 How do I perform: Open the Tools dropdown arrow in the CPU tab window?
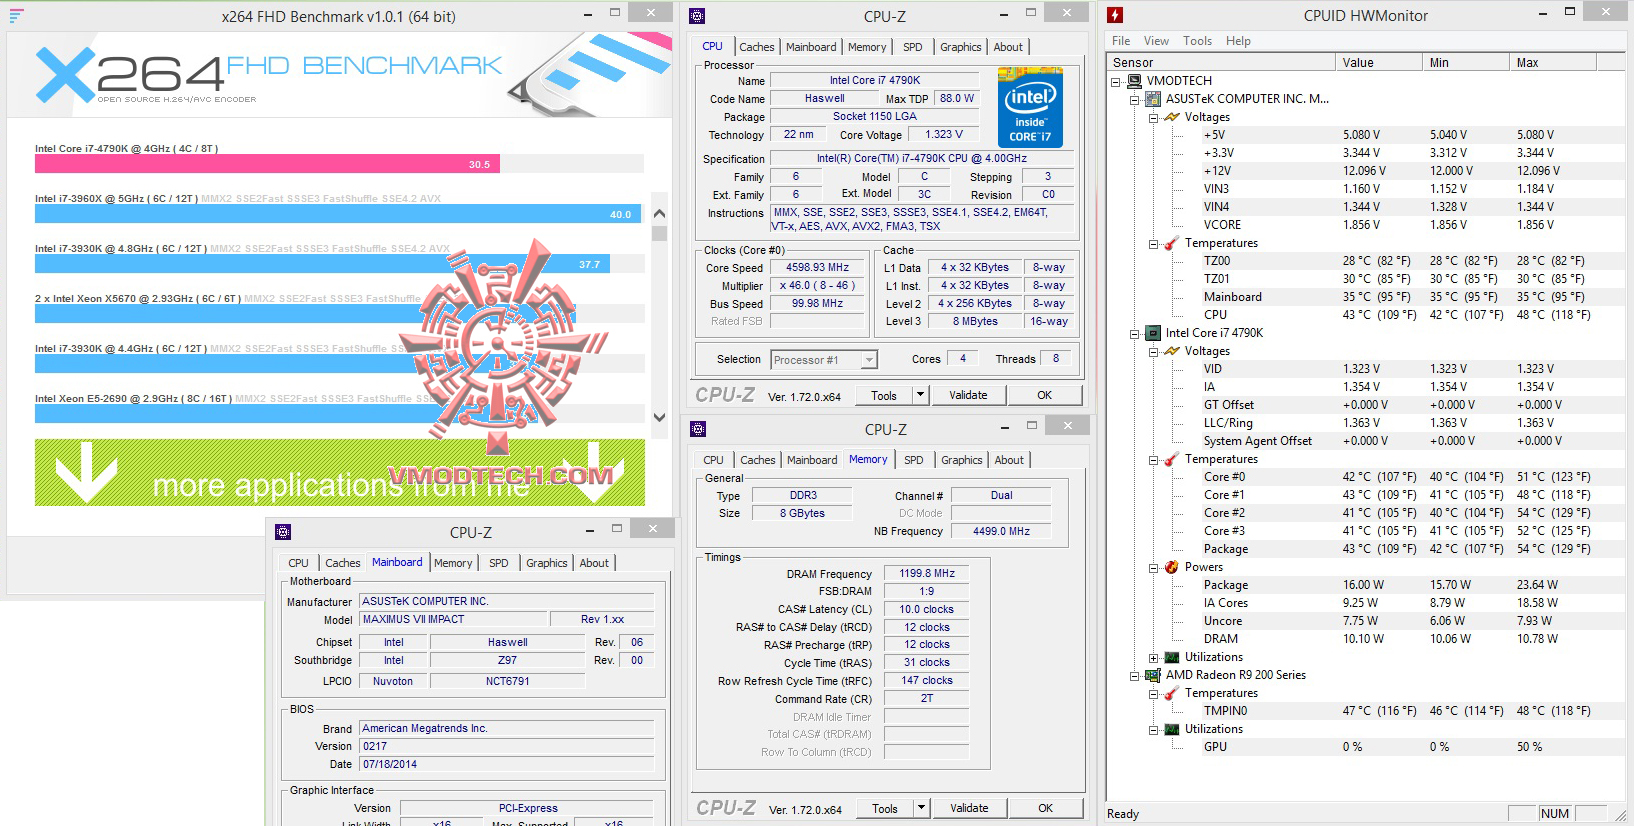point(921,395)
